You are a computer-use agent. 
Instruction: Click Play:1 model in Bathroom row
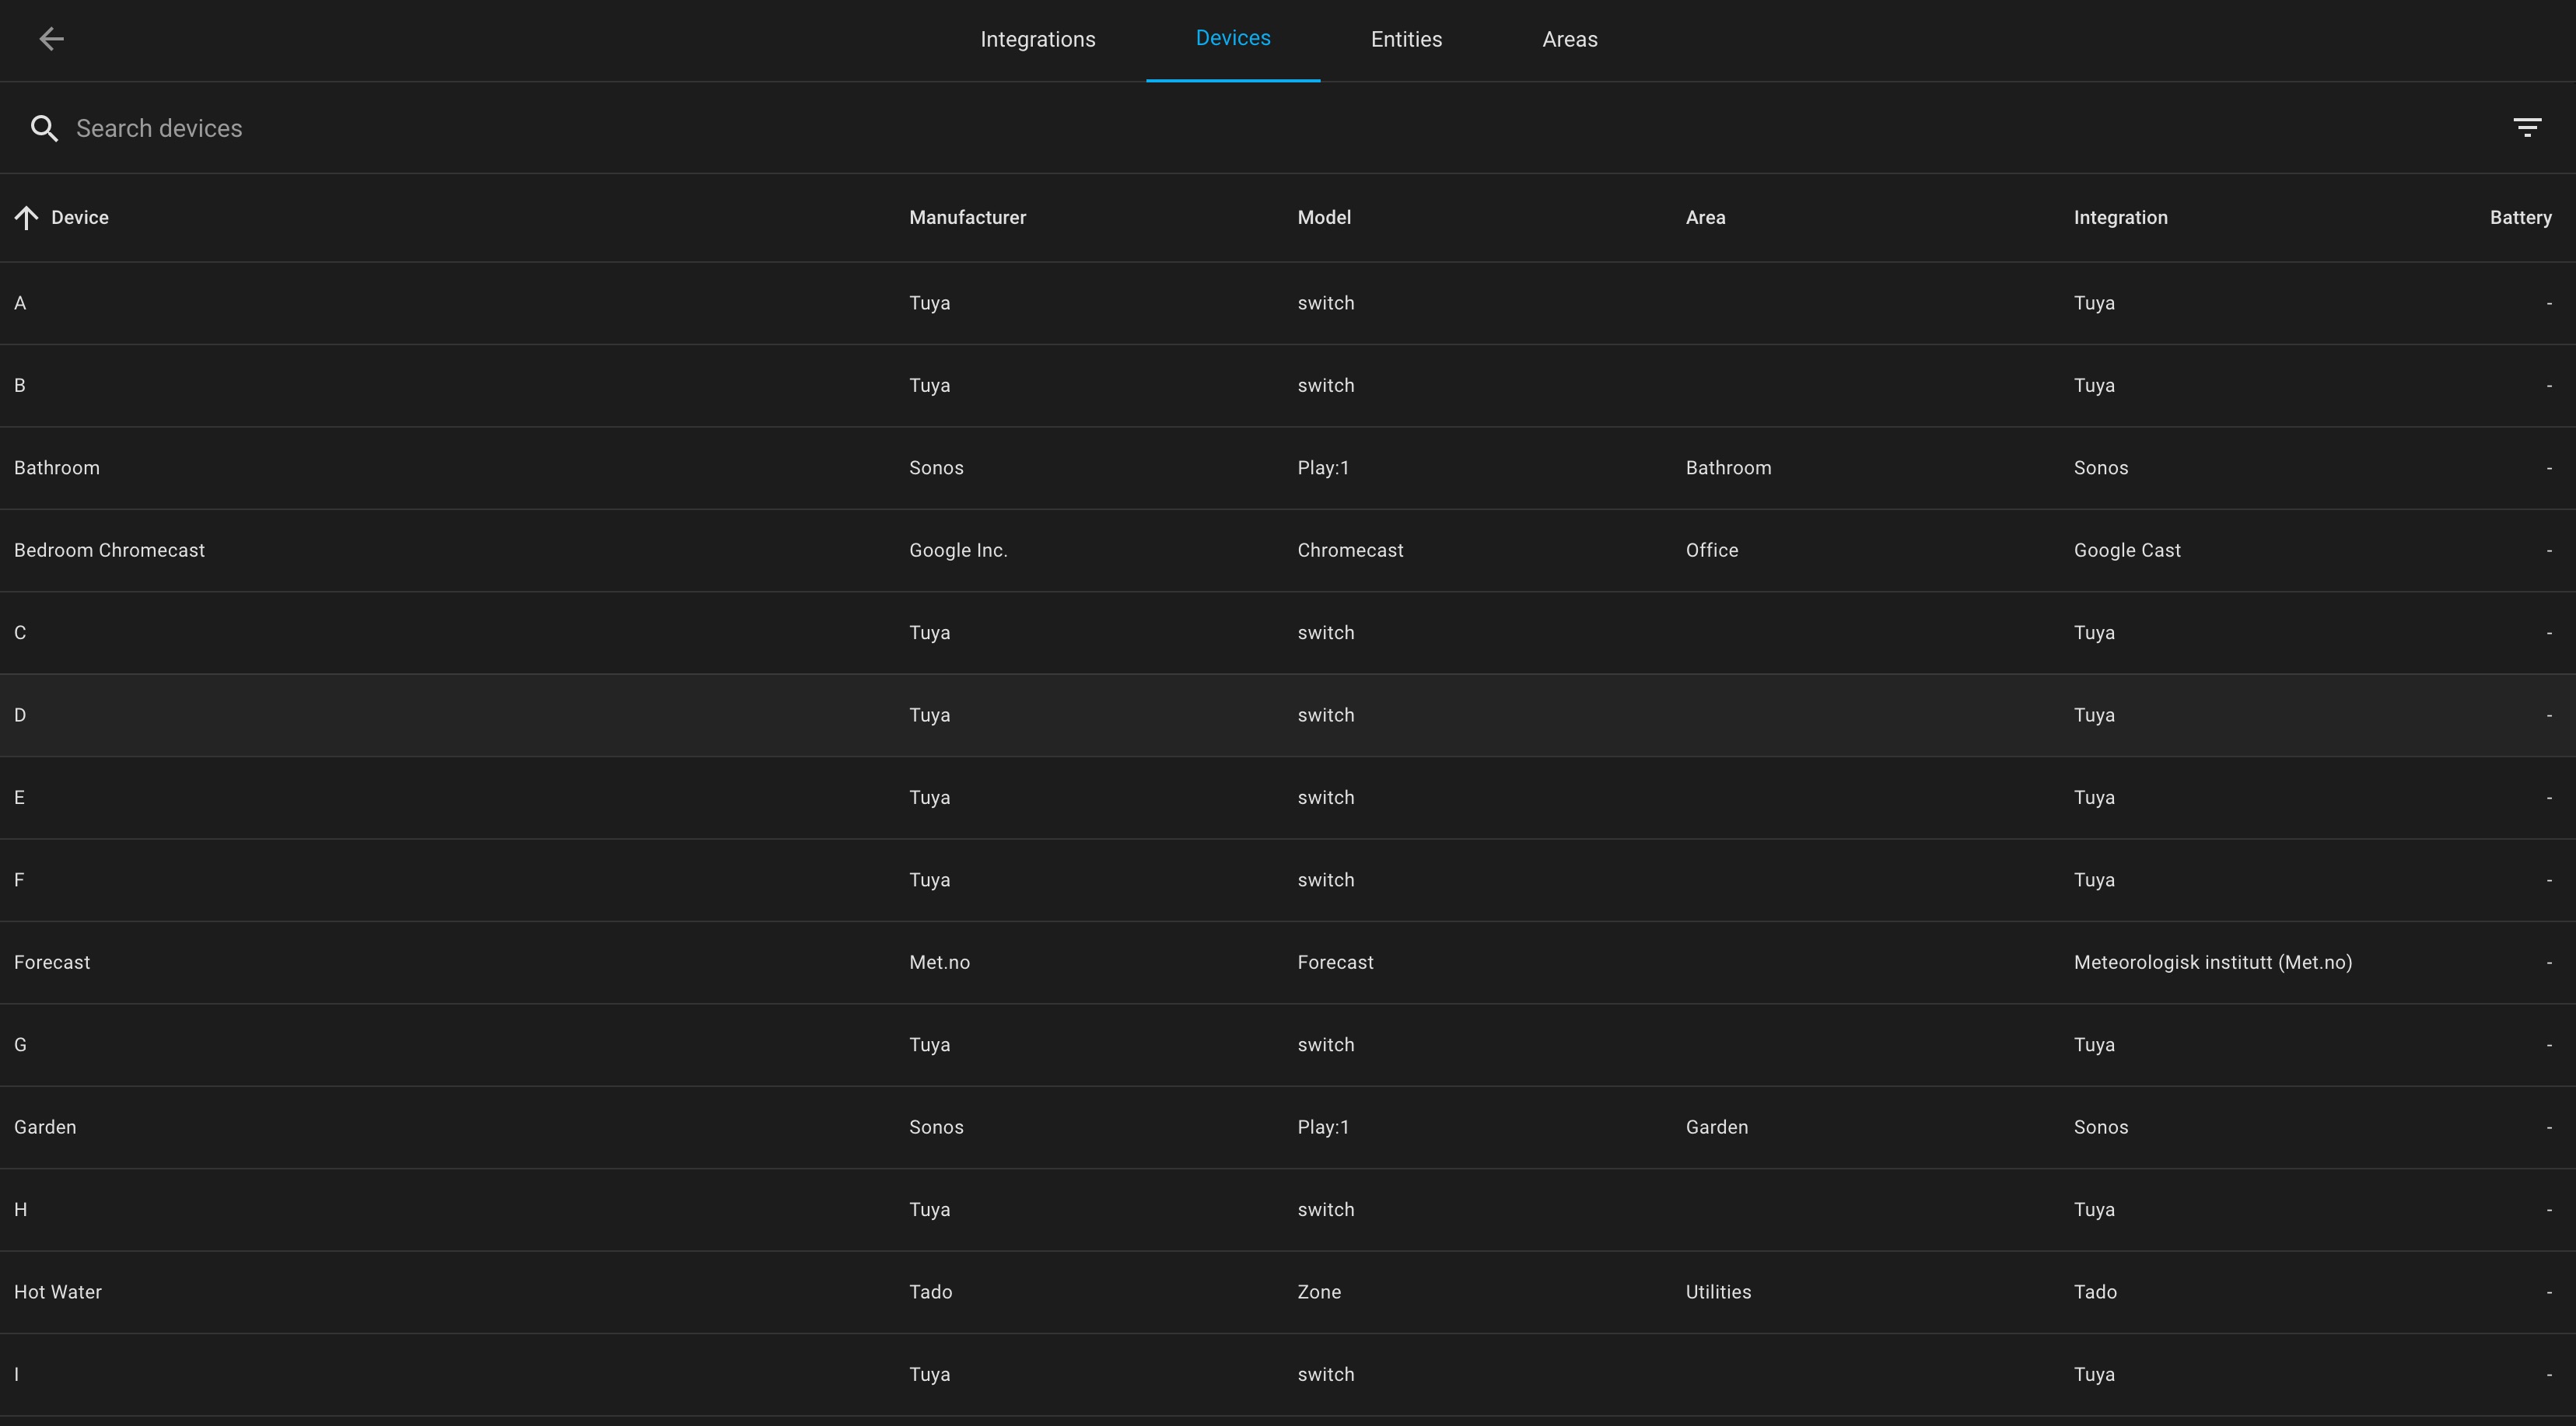(x=1323, y=468)
